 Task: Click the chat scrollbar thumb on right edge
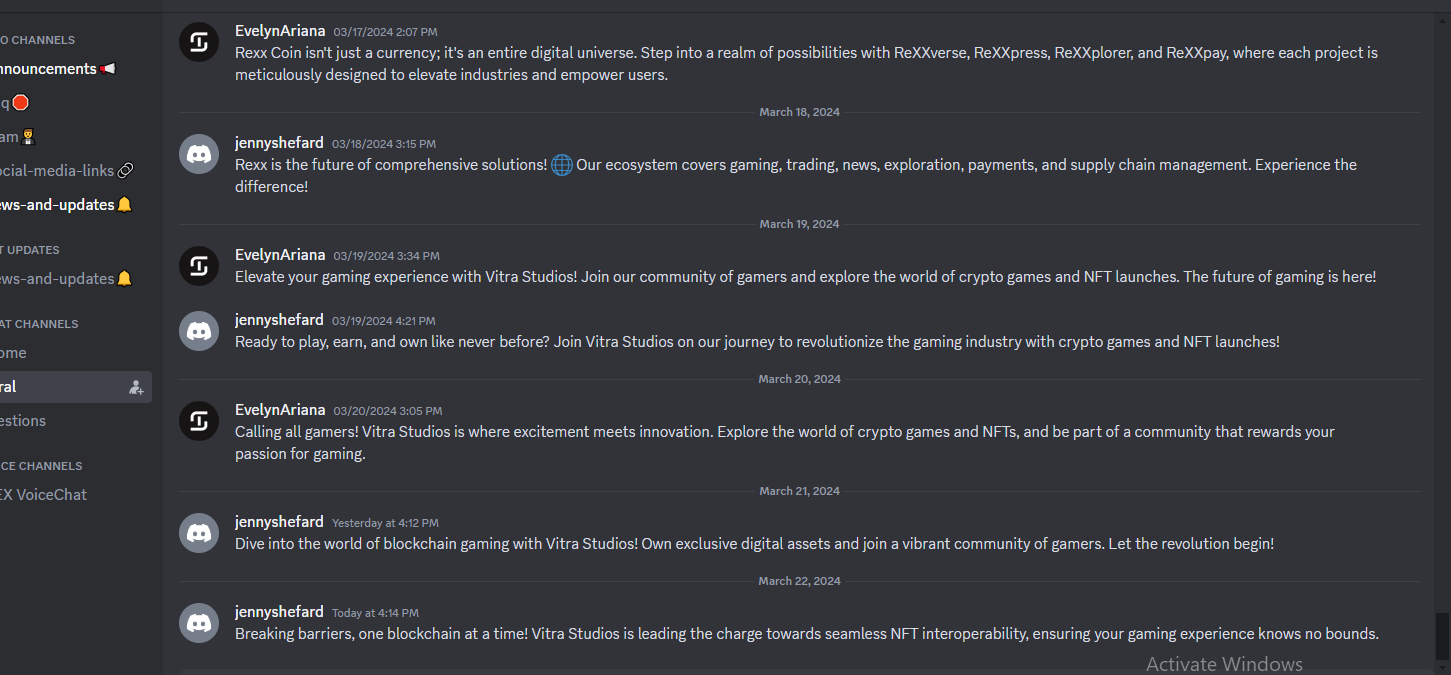point(1441,636)
